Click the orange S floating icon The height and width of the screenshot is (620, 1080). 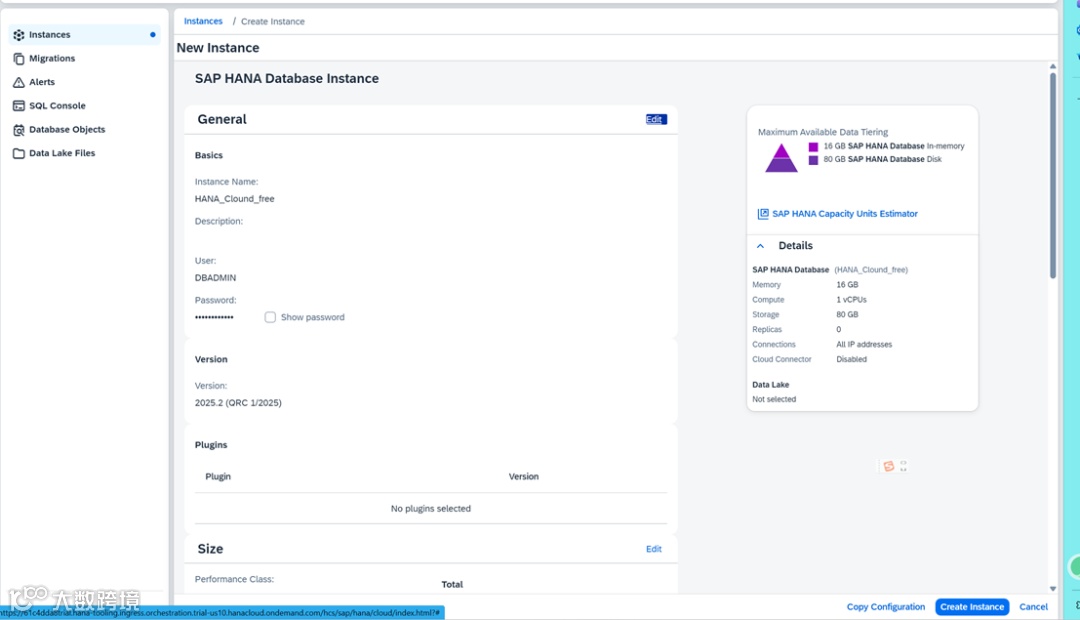(x=889, y=466)
